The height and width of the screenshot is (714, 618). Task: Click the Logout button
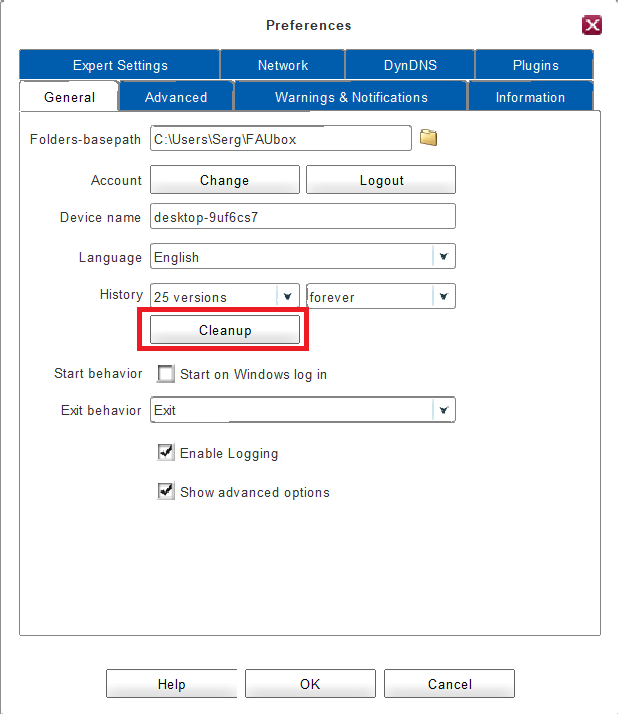381,180
